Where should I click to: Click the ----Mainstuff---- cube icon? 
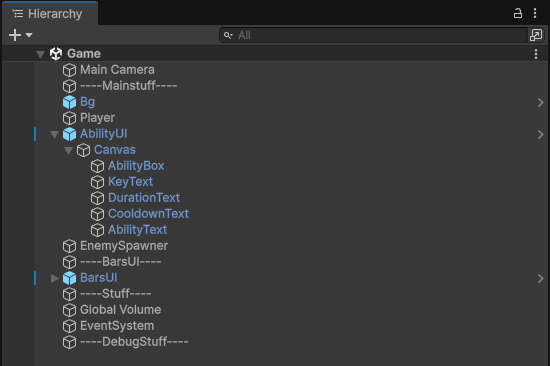(x=69, y=86)
